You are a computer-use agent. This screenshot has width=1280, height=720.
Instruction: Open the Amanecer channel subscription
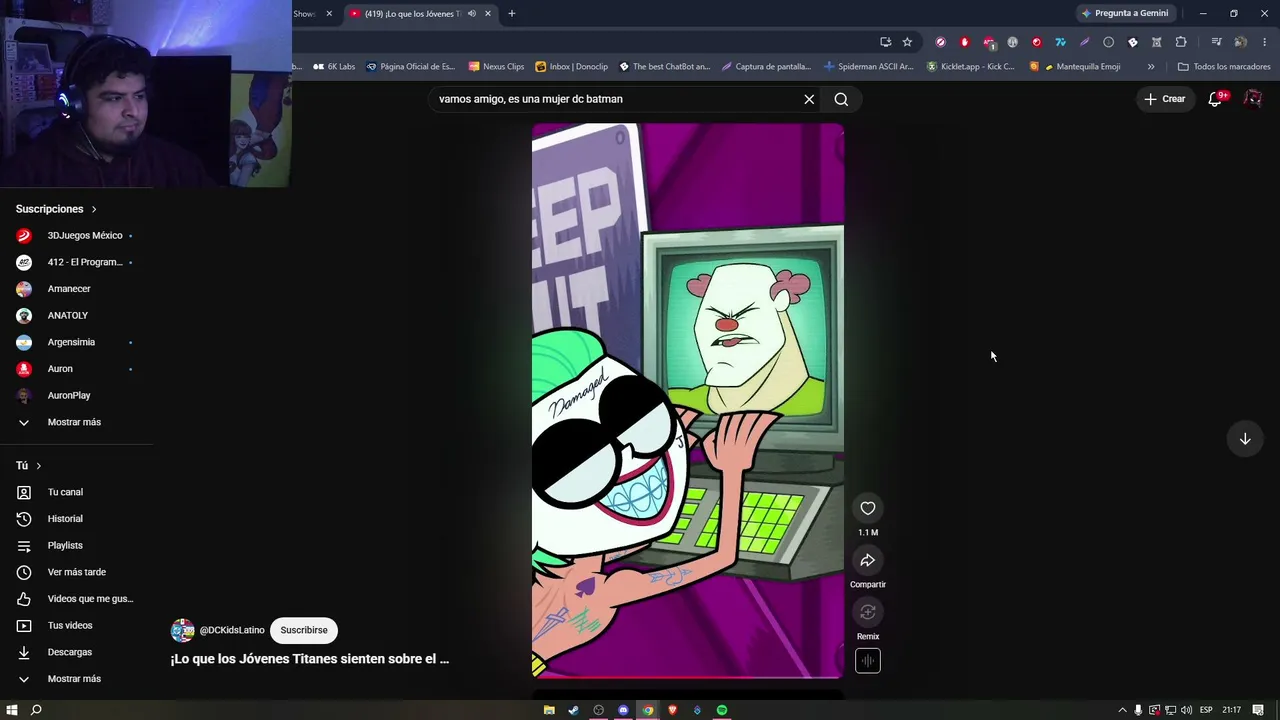tap(76, 289)
